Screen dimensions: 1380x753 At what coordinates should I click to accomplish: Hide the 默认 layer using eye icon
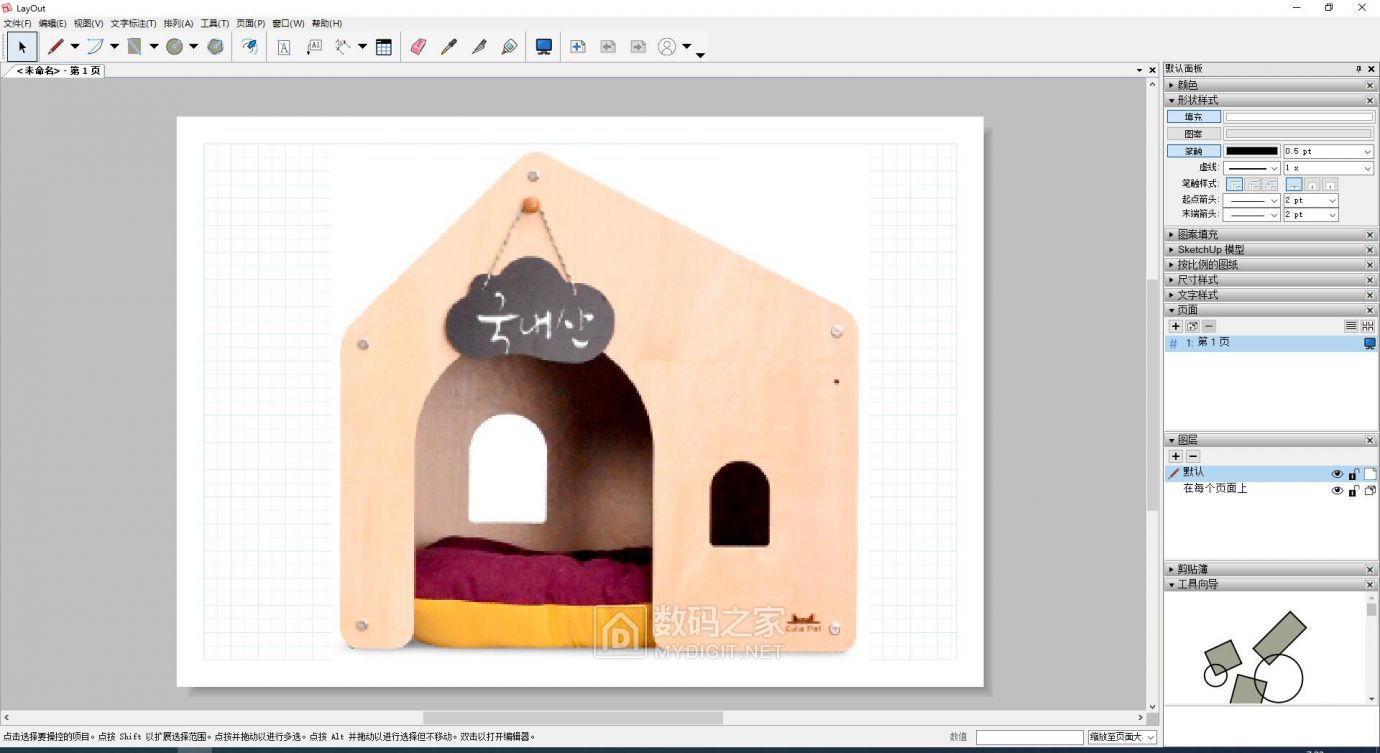pos(1337,474)
